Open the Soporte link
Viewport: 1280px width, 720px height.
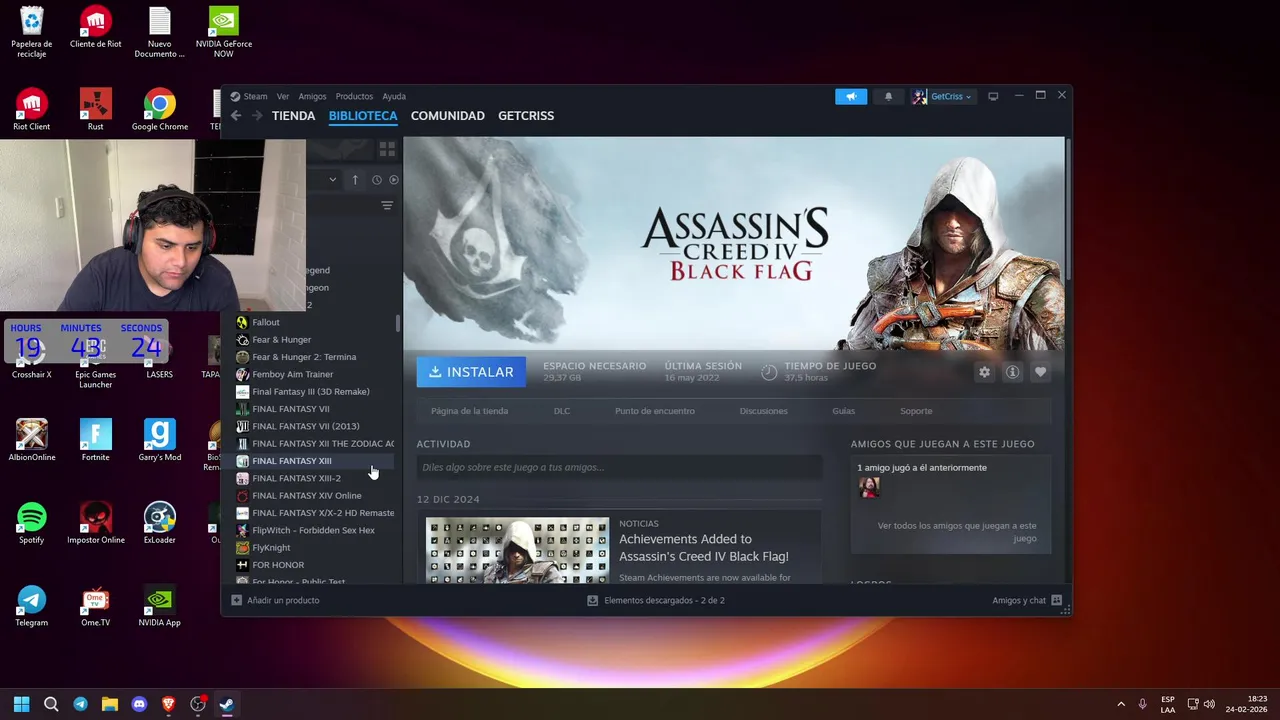click(916, 411)
